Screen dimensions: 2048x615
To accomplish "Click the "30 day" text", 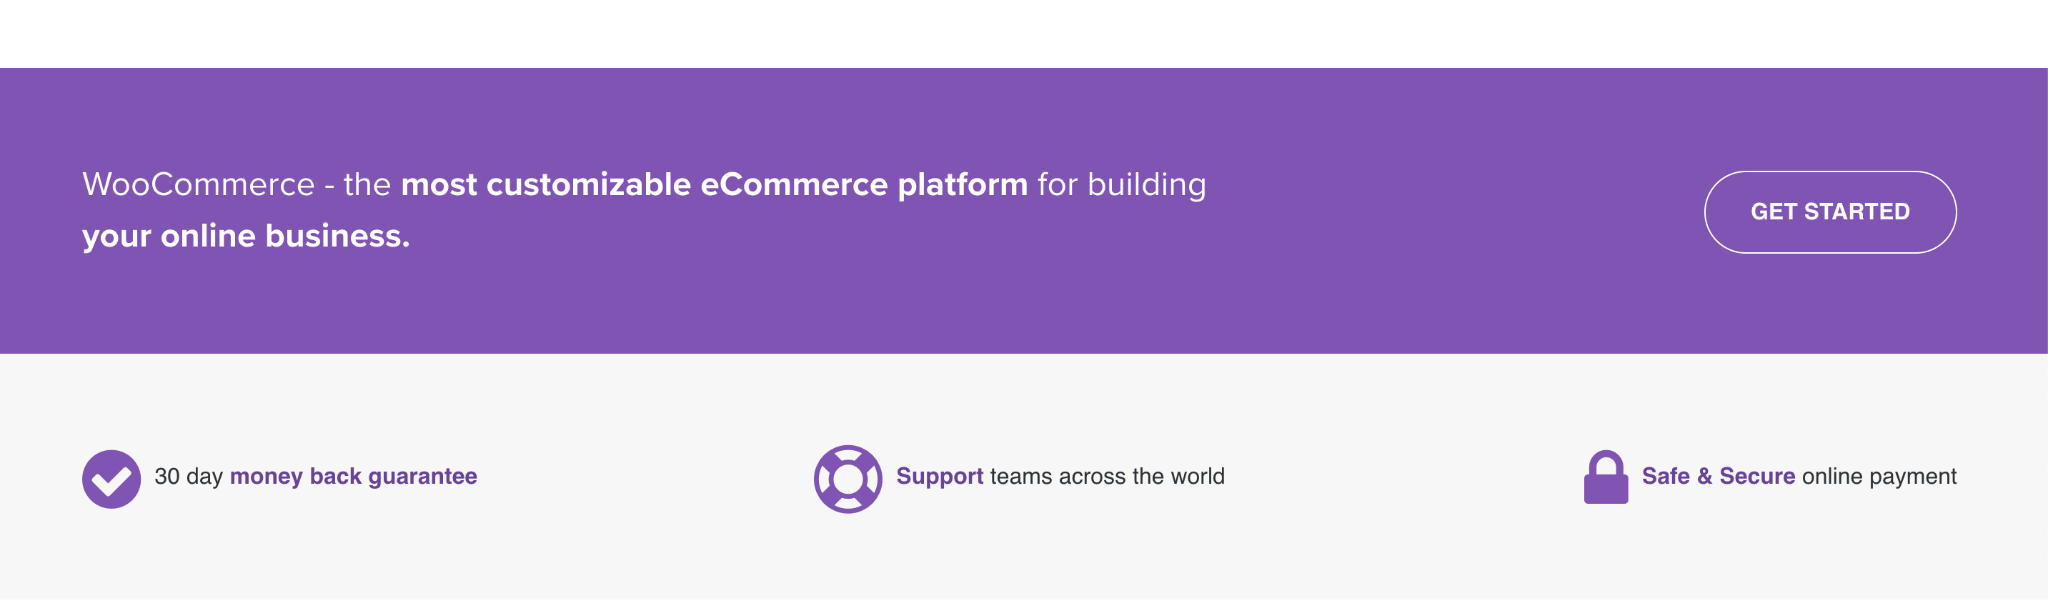I will pyautogui.click(x=188, y=477).
